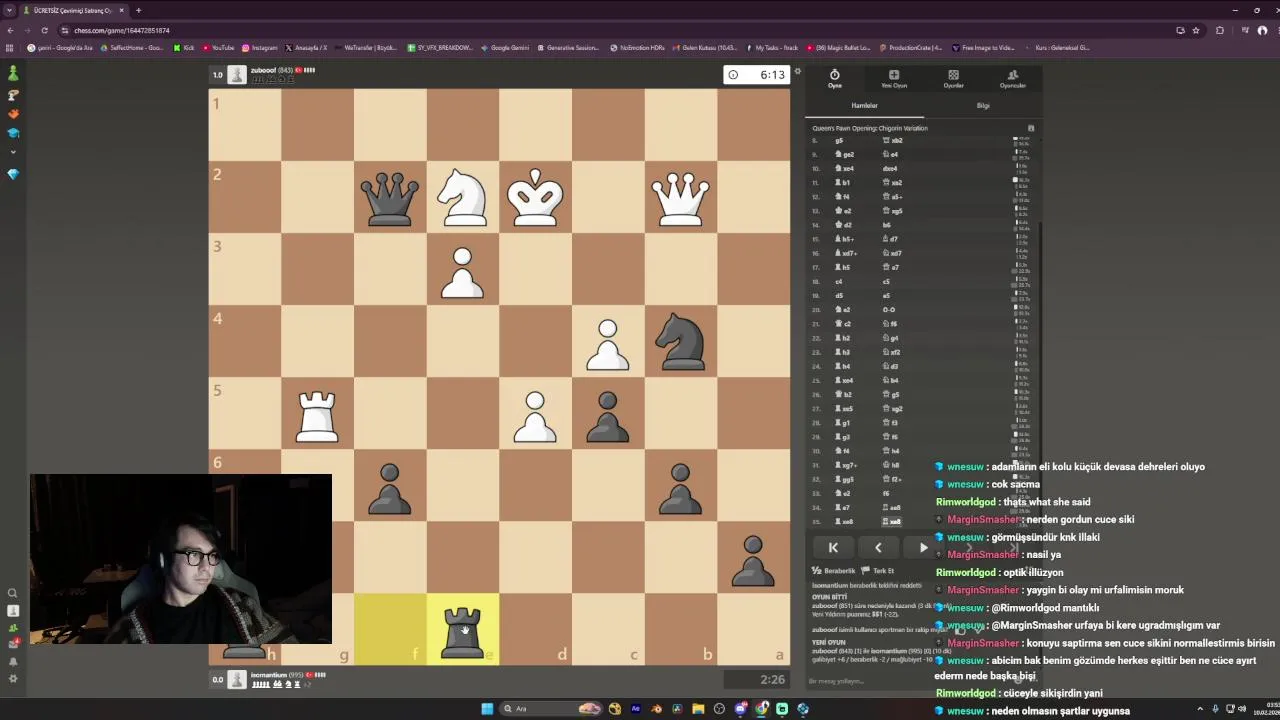Select move 11 b1 in move list

844,183
